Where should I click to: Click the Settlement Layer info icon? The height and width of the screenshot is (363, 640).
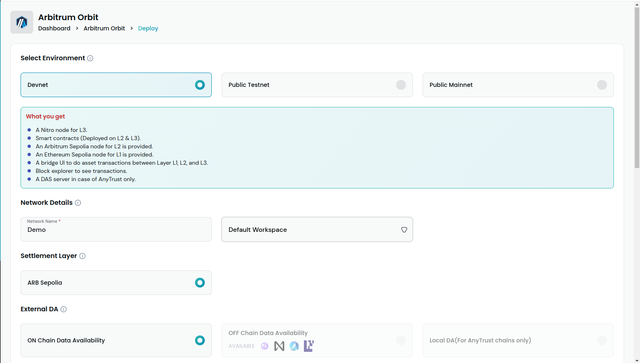[x=82, y=256]
